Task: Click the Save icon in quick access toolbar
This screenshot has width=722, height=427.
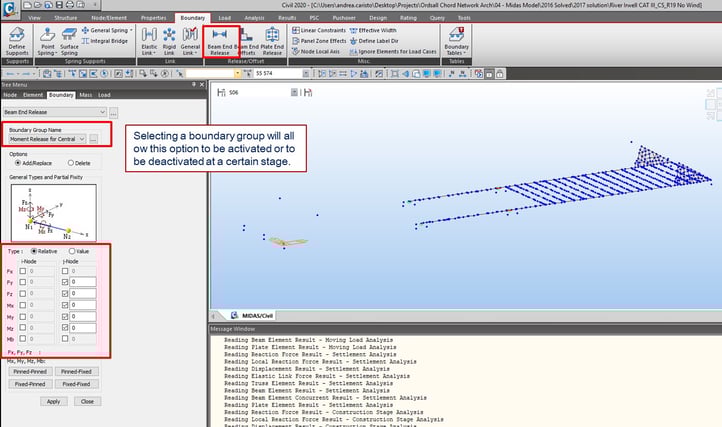Action: [x=59, y=5]
